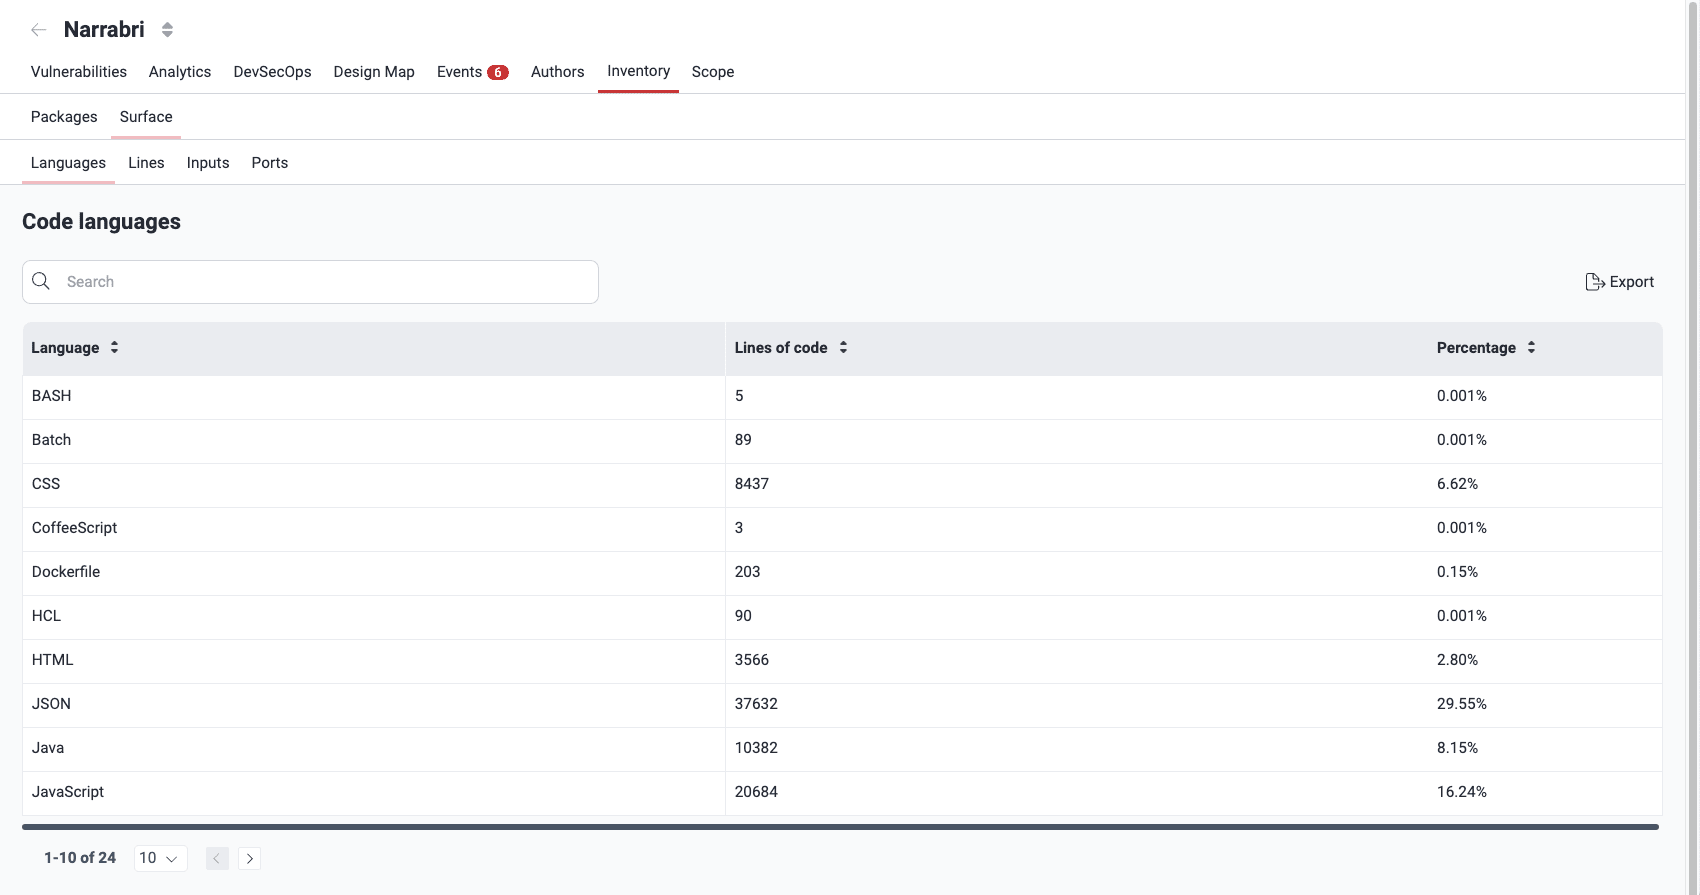Click the 6.62% percentage value
1700x895 pixels.
coord(1457,484)
